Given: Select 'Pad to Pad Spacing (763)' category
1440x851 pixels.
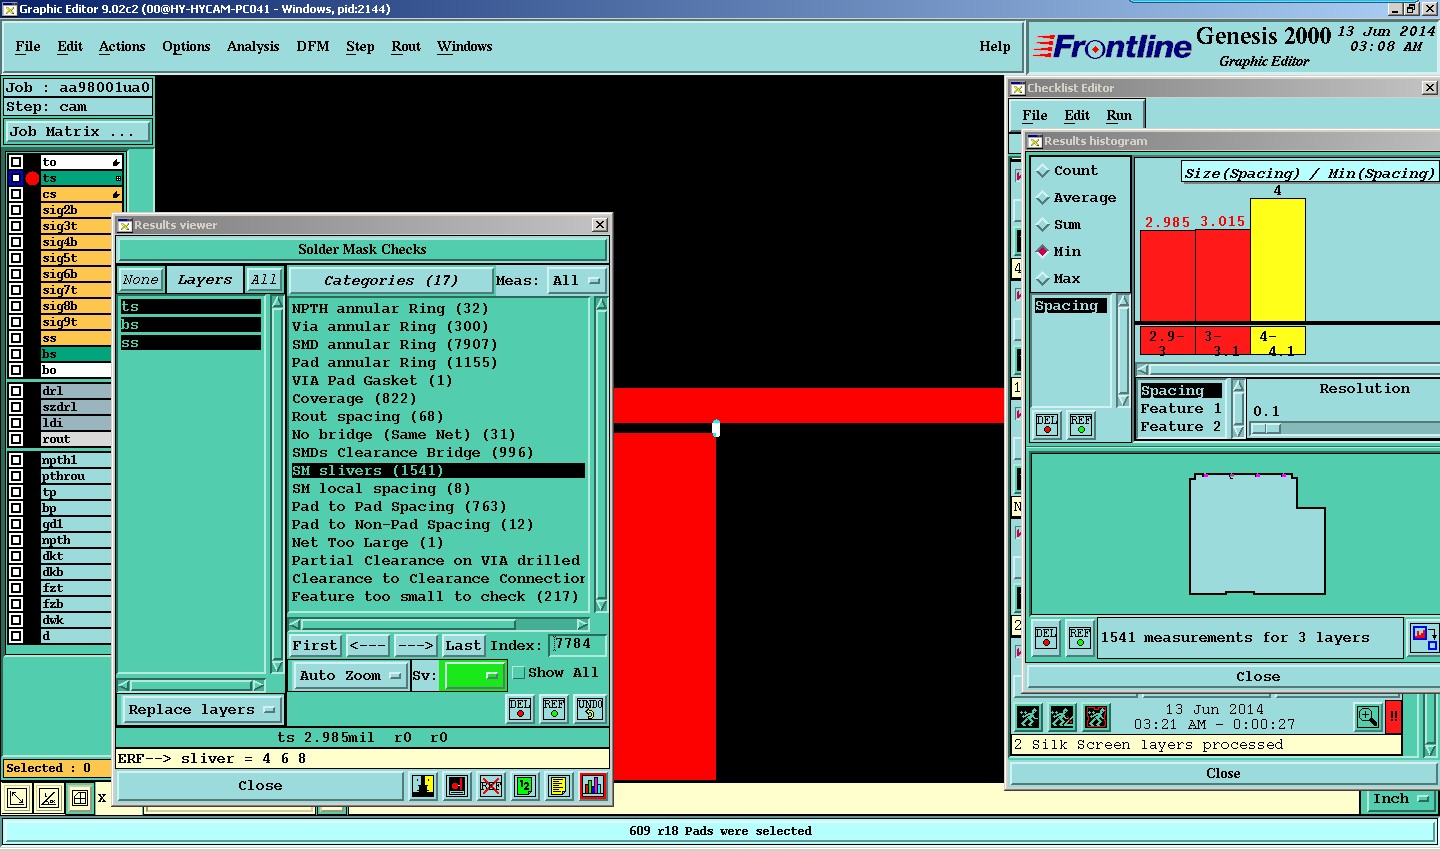Looking at the screenshot, I should click(x=438, y=507).
